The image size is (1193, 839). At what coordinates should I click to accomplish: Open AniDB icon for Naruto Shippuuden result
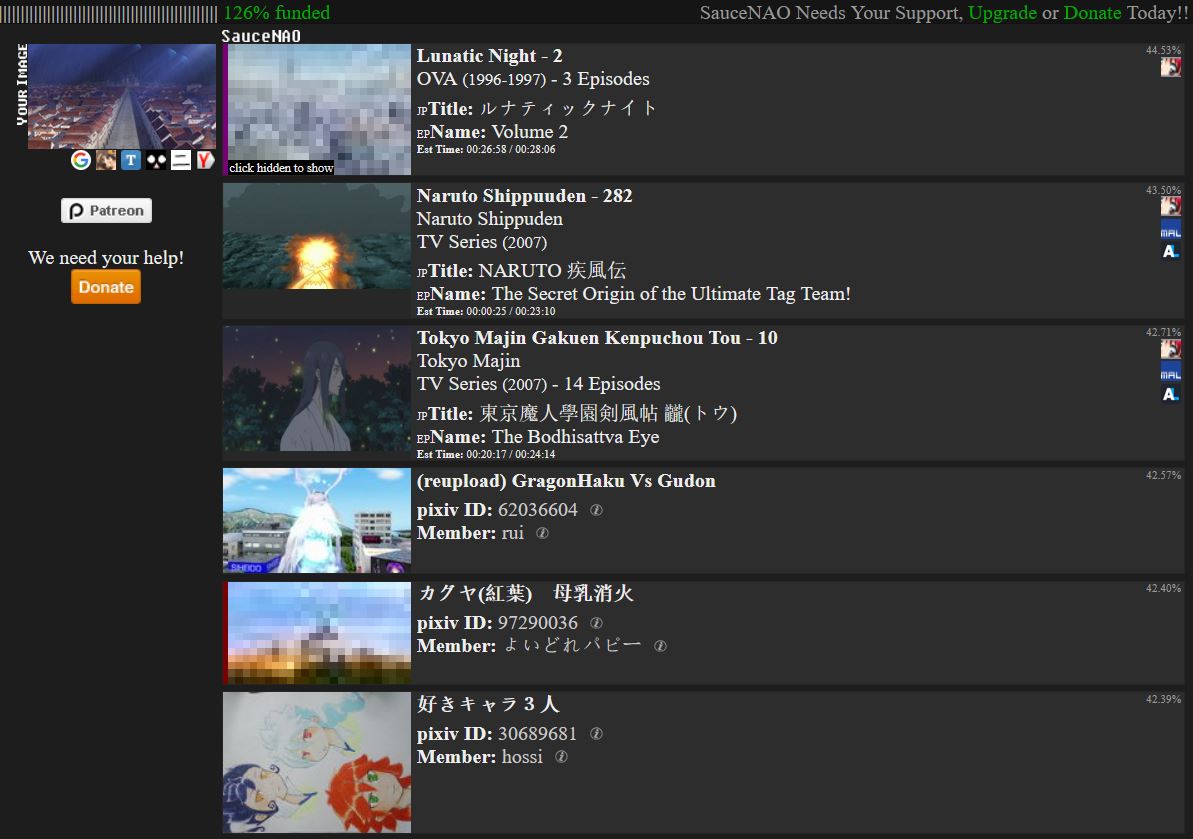point(1171,206)
